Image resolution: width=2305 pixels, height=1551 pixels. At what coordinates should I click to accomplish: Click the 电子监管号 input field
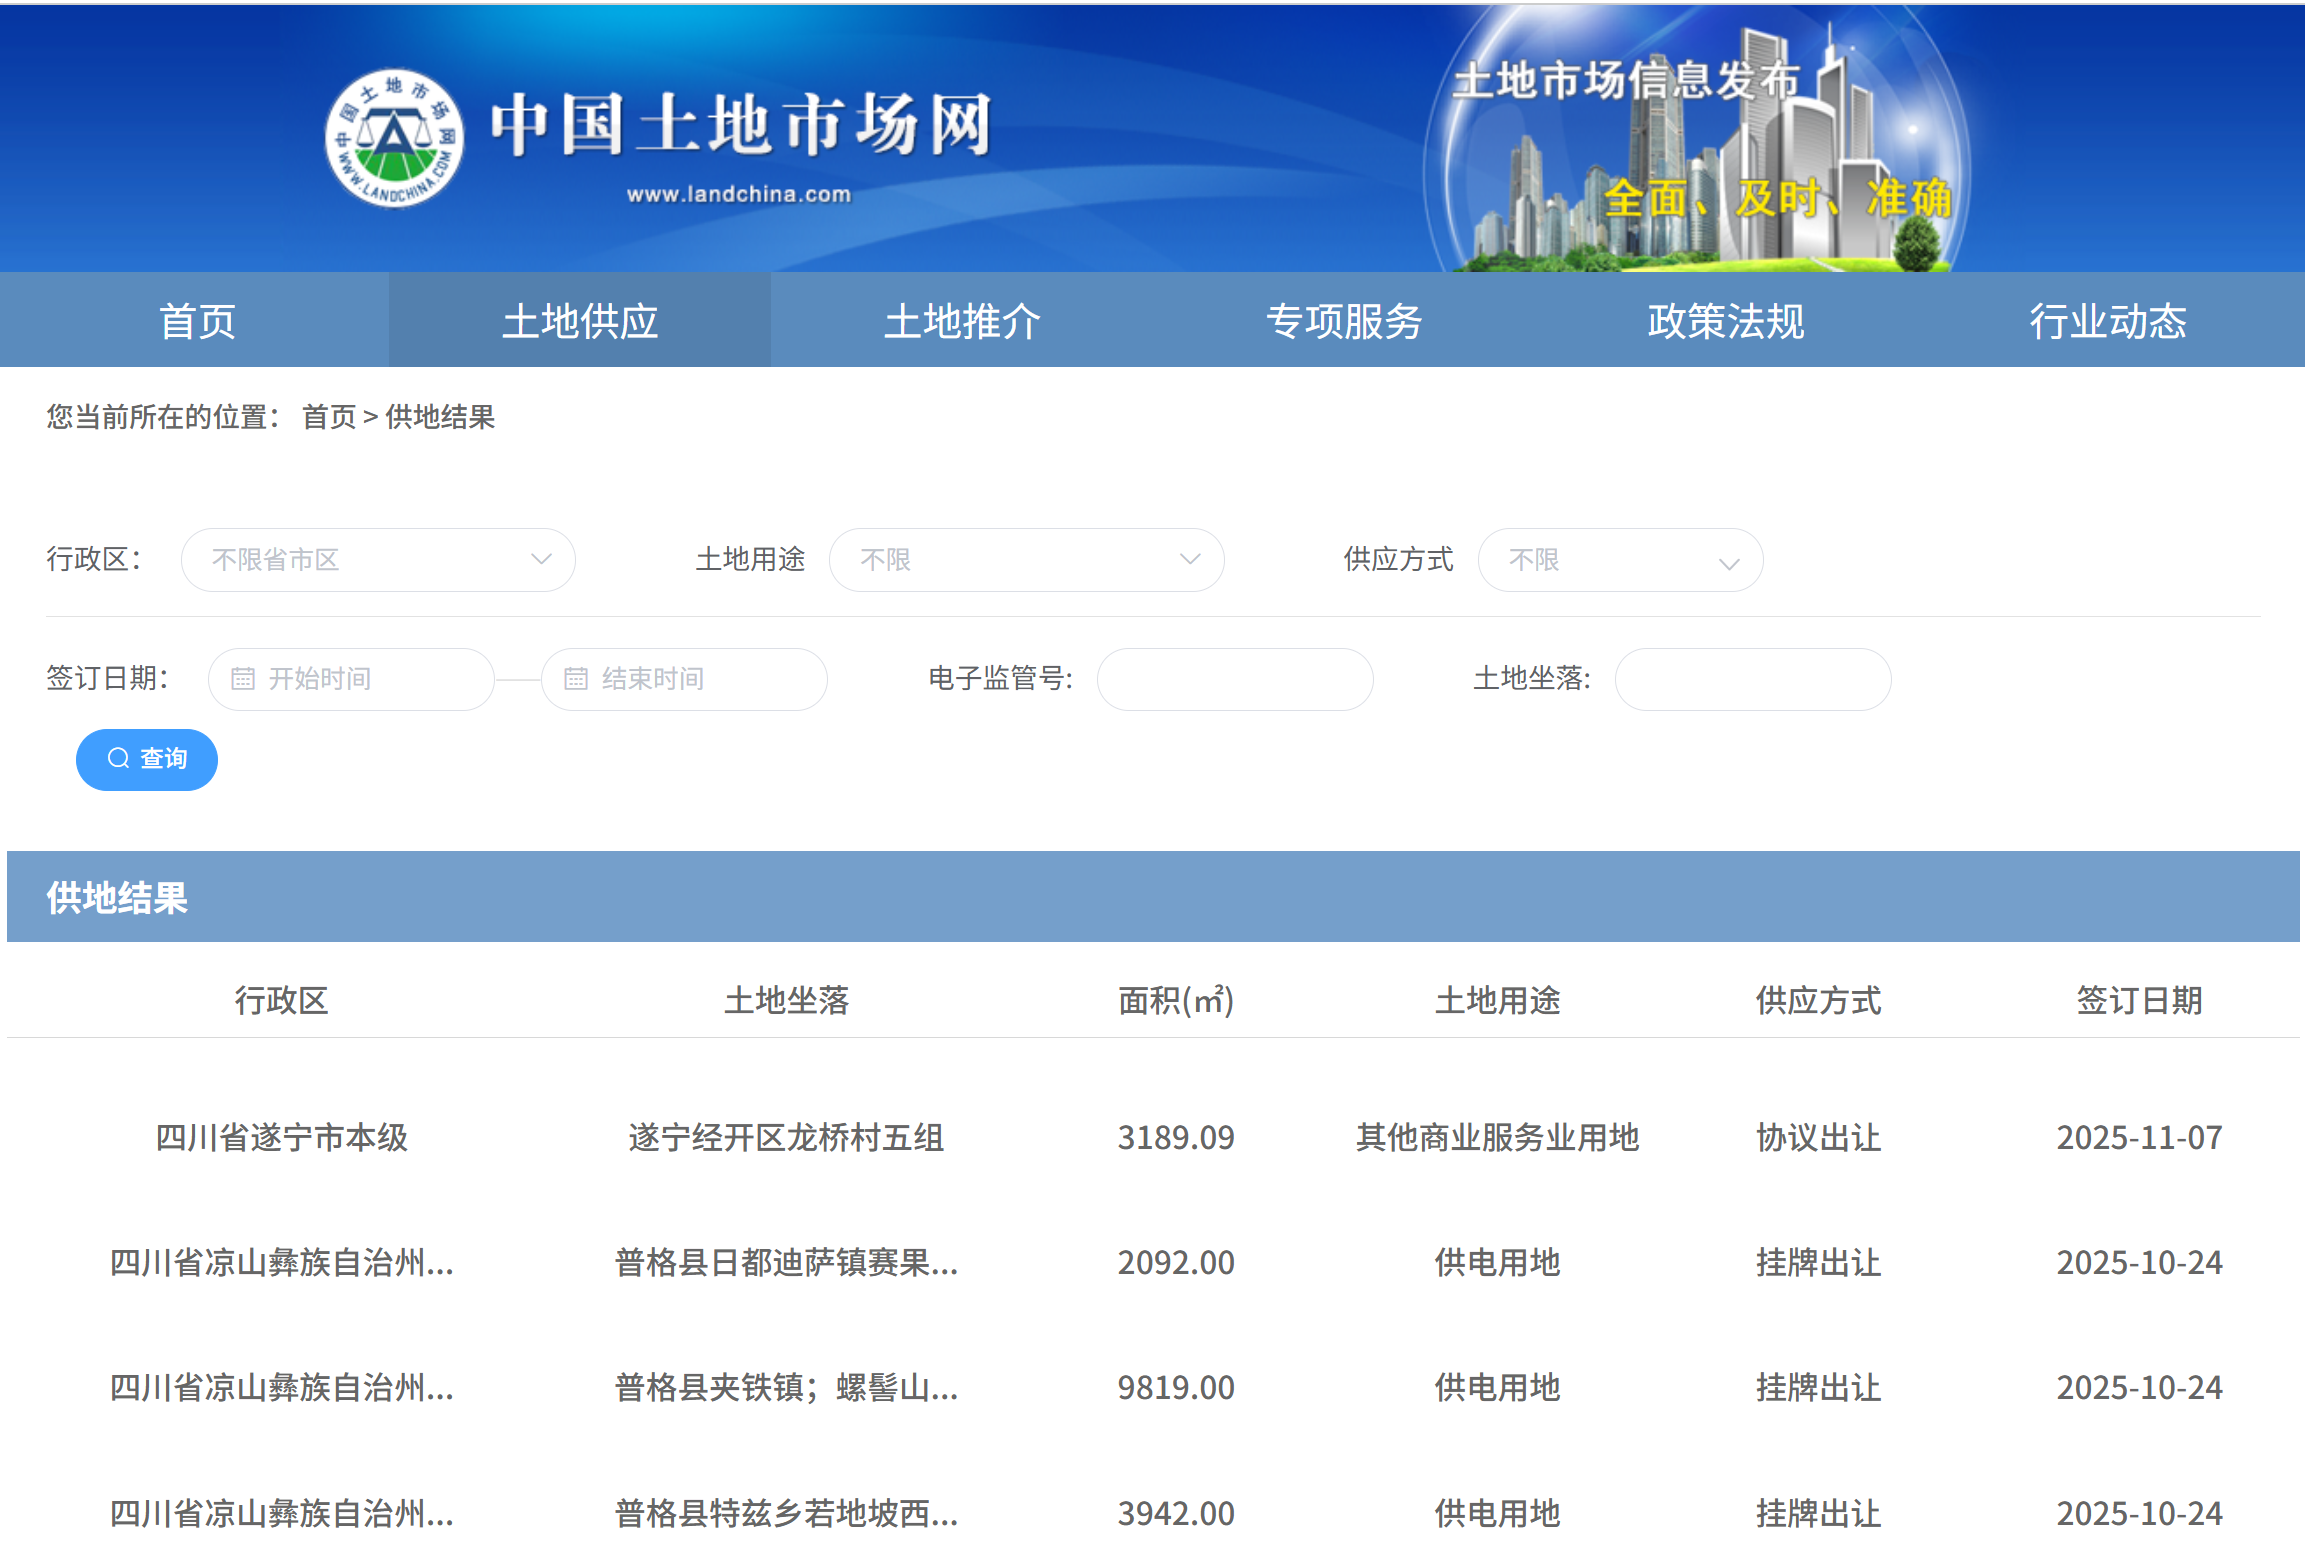click(1234, 679)
